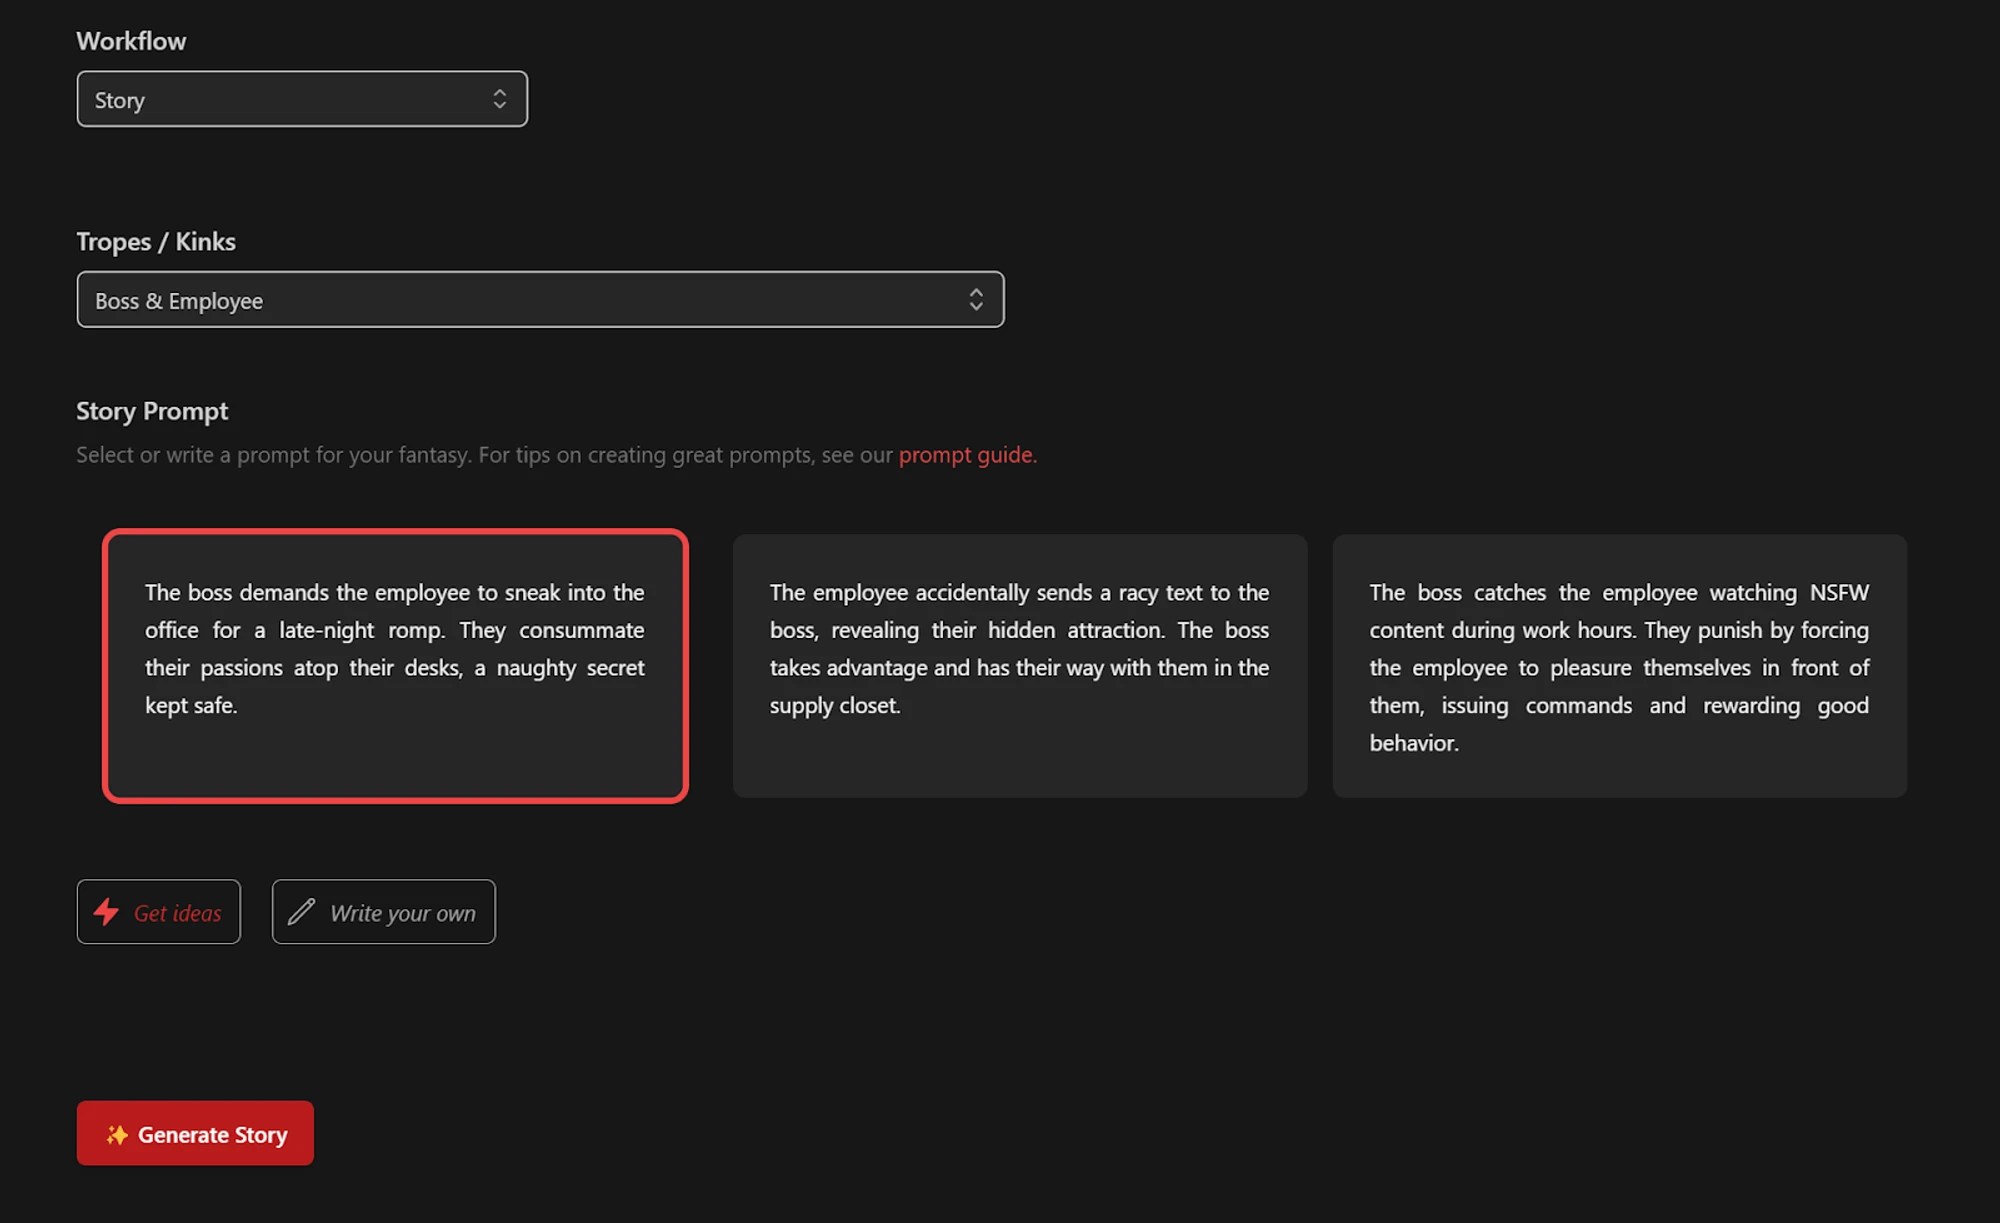Click the 'Select or write a prompt' helper text
The width and height of the screenshot is (2000, 1223).
coord(480,455)
